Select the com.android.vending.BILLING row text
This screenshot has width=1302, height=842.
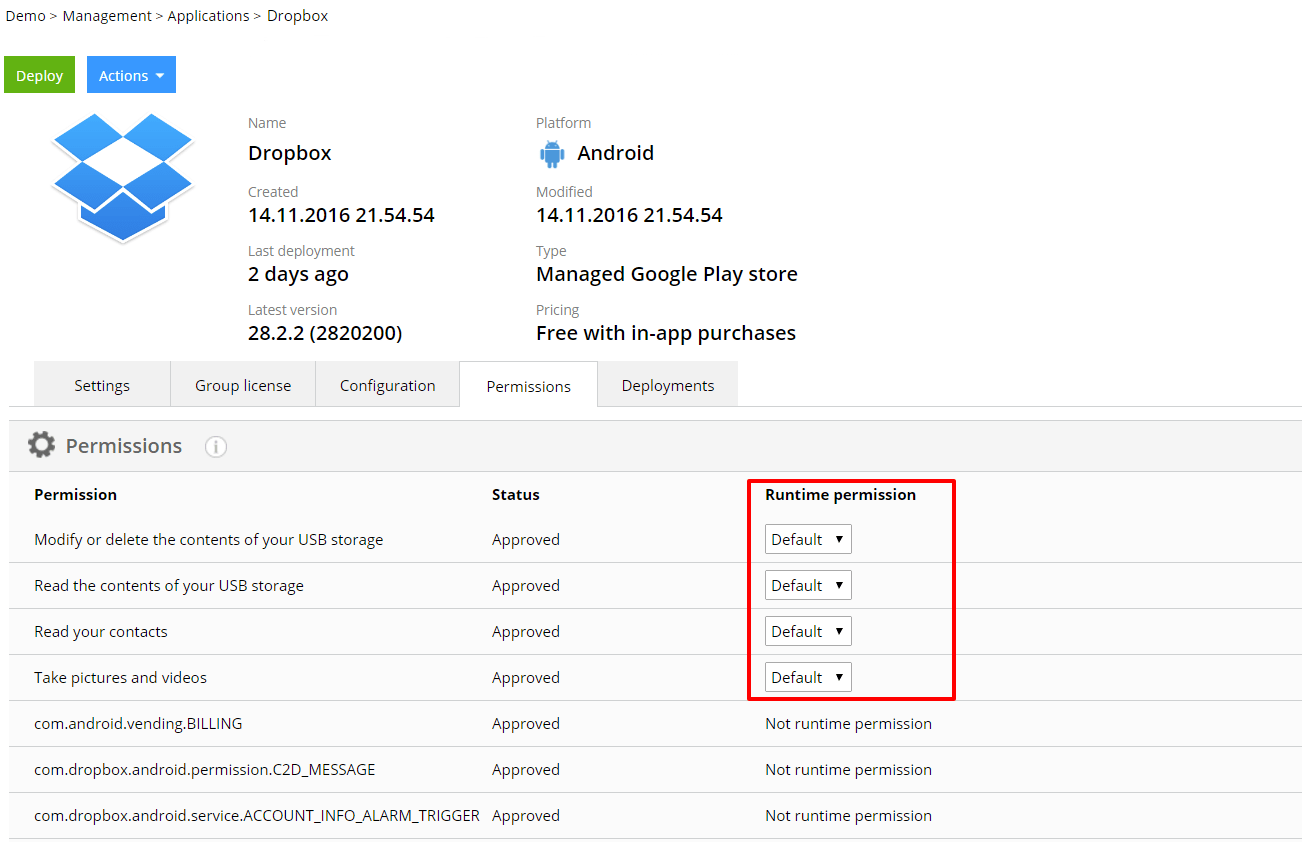click(x=138, y=723)
